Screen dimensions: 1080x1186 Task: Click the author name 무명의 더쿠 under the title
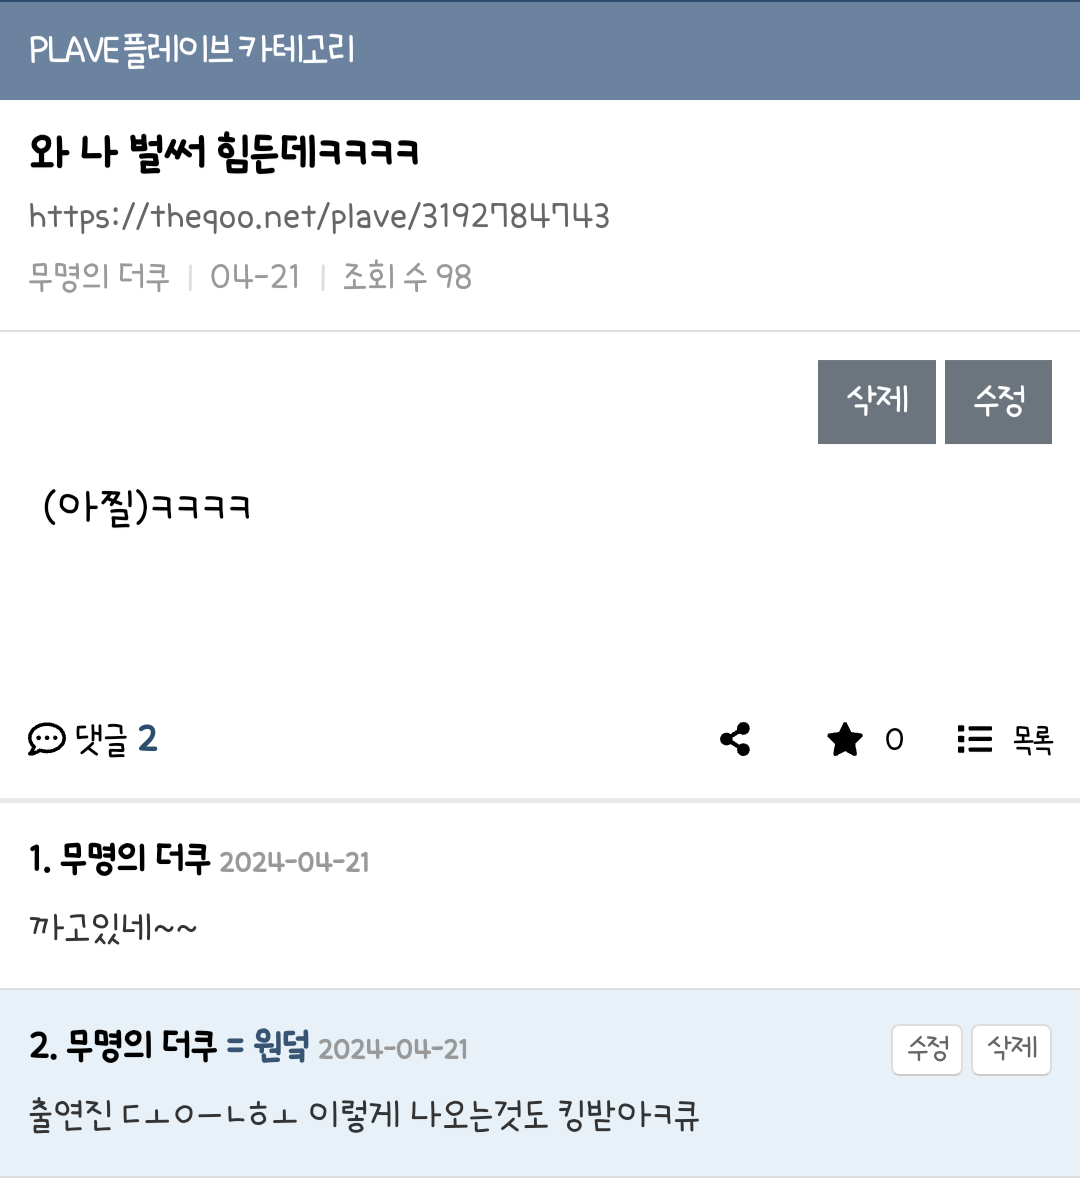coord(99,277)
